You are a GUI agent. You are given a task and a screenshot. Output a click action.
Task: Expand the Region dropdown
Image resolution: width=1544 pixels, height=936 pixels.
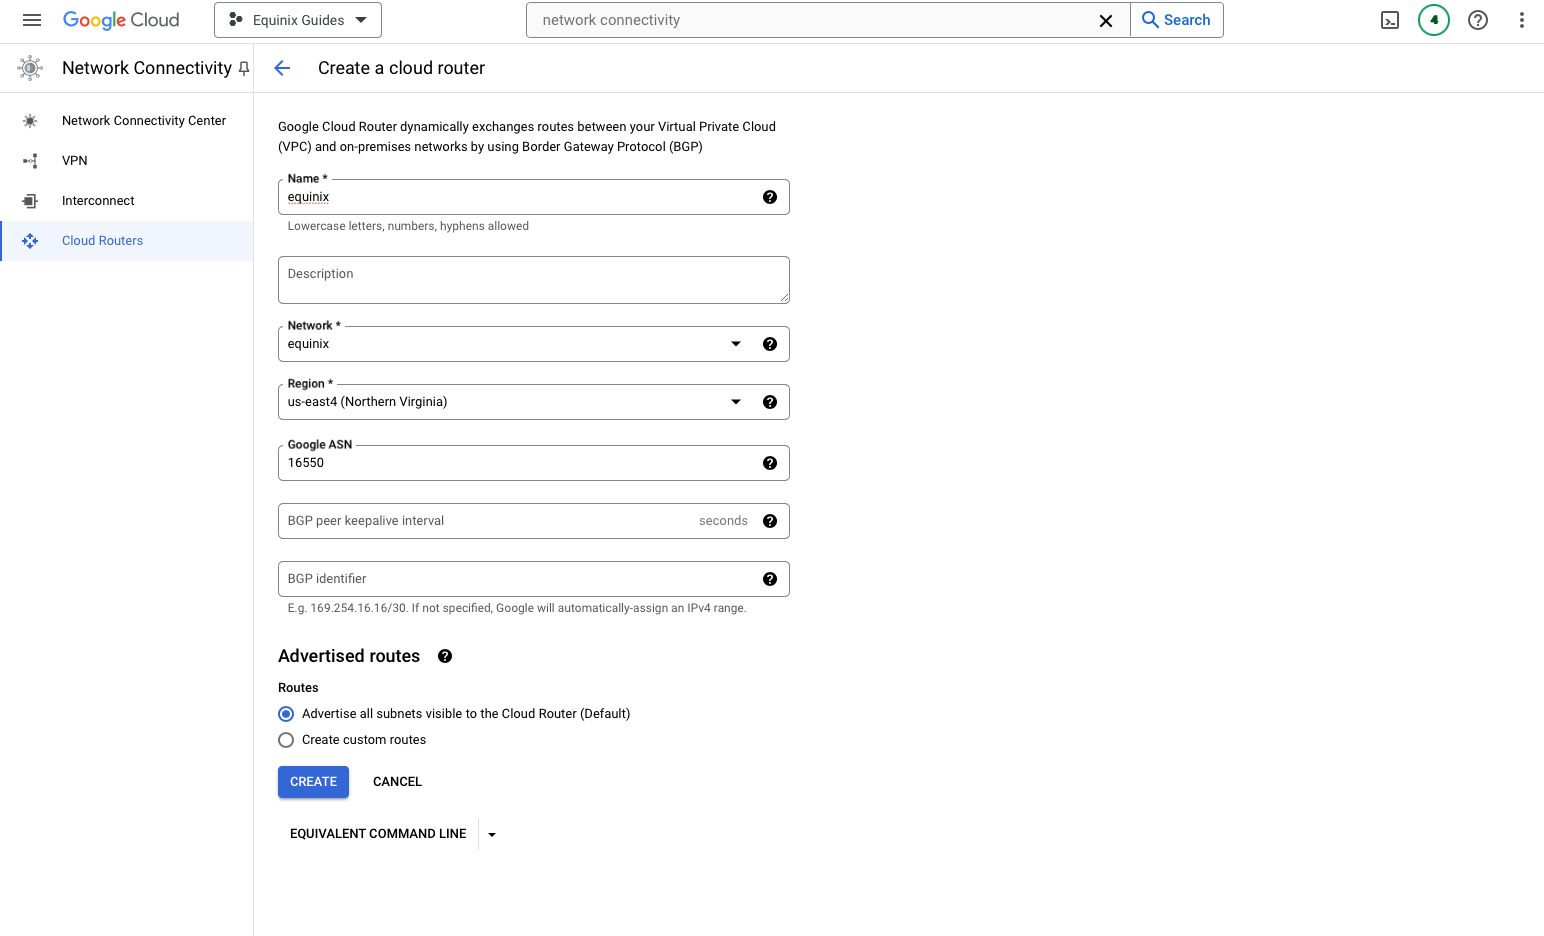pyautogui.click(x=736, y=402)
